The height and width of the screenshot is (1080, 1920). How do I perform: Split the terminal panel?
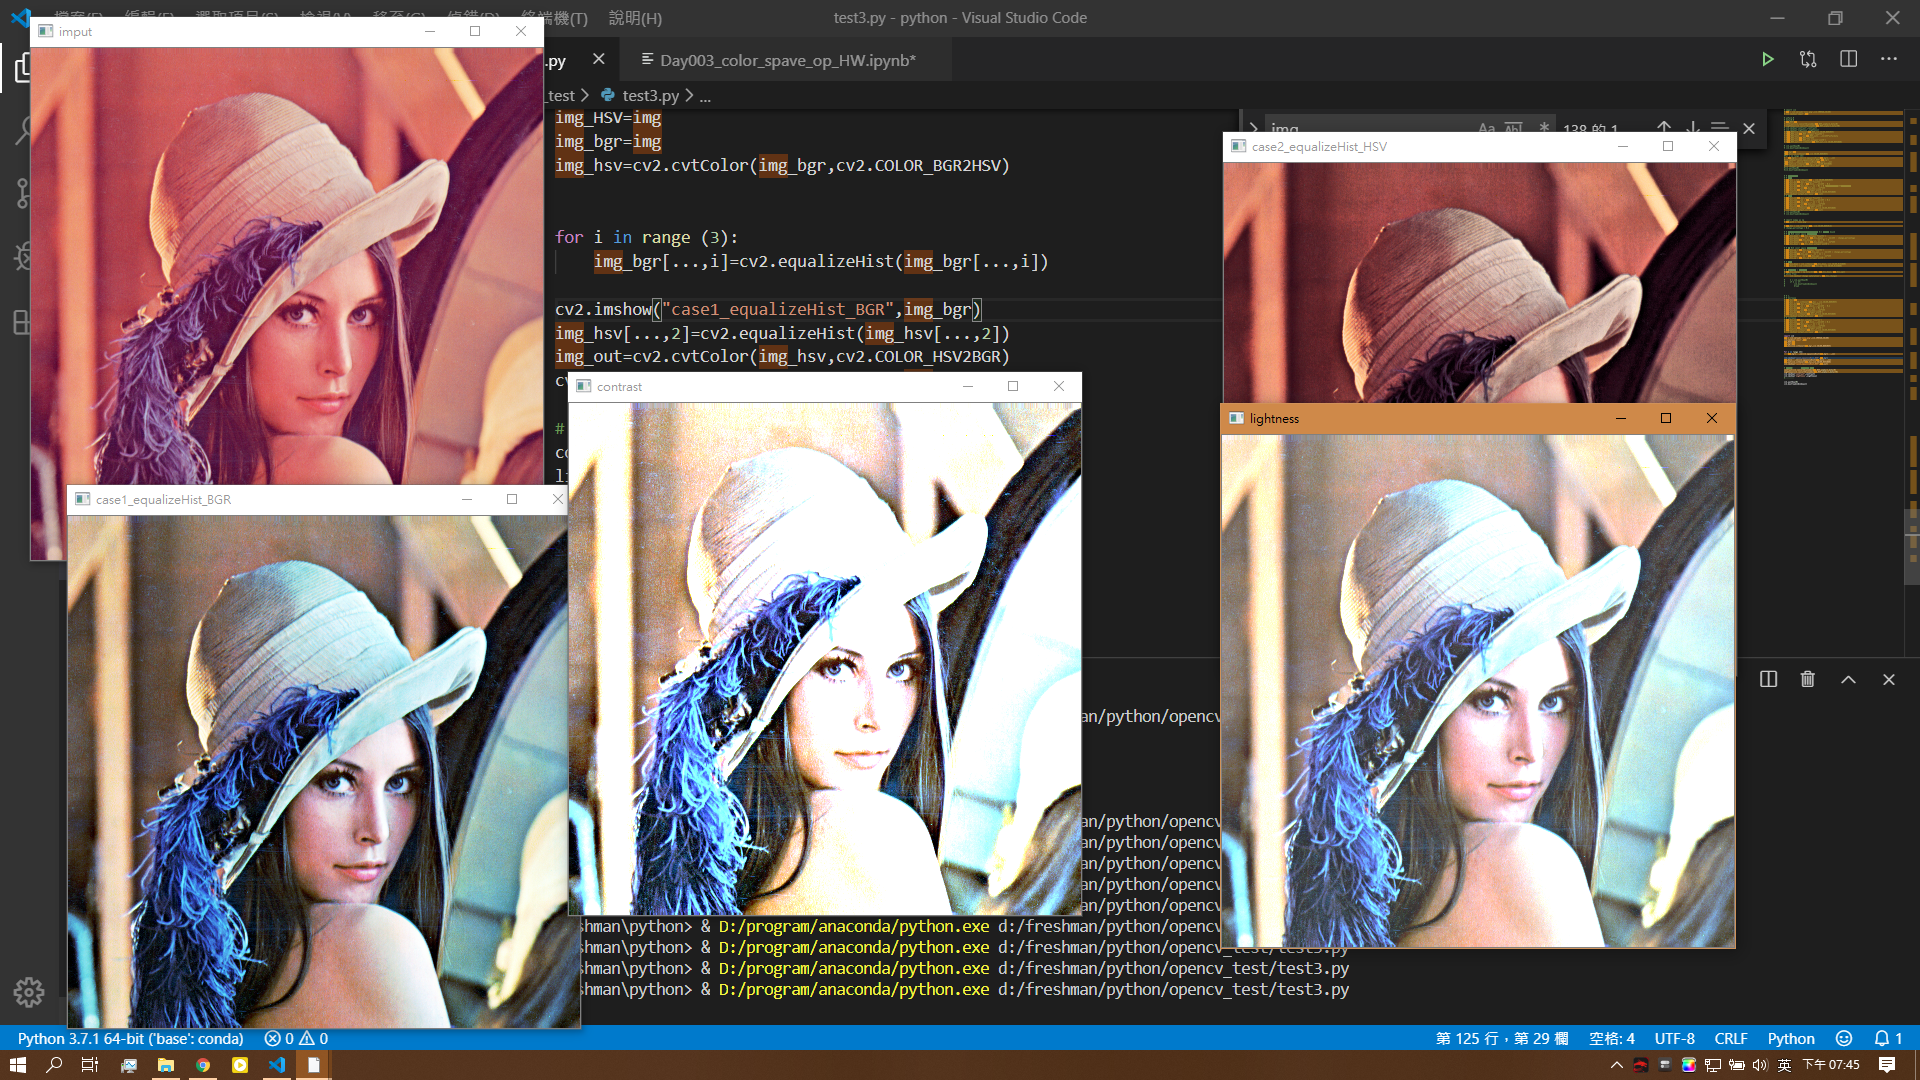pyautogui.click(x=1768, y=679)
